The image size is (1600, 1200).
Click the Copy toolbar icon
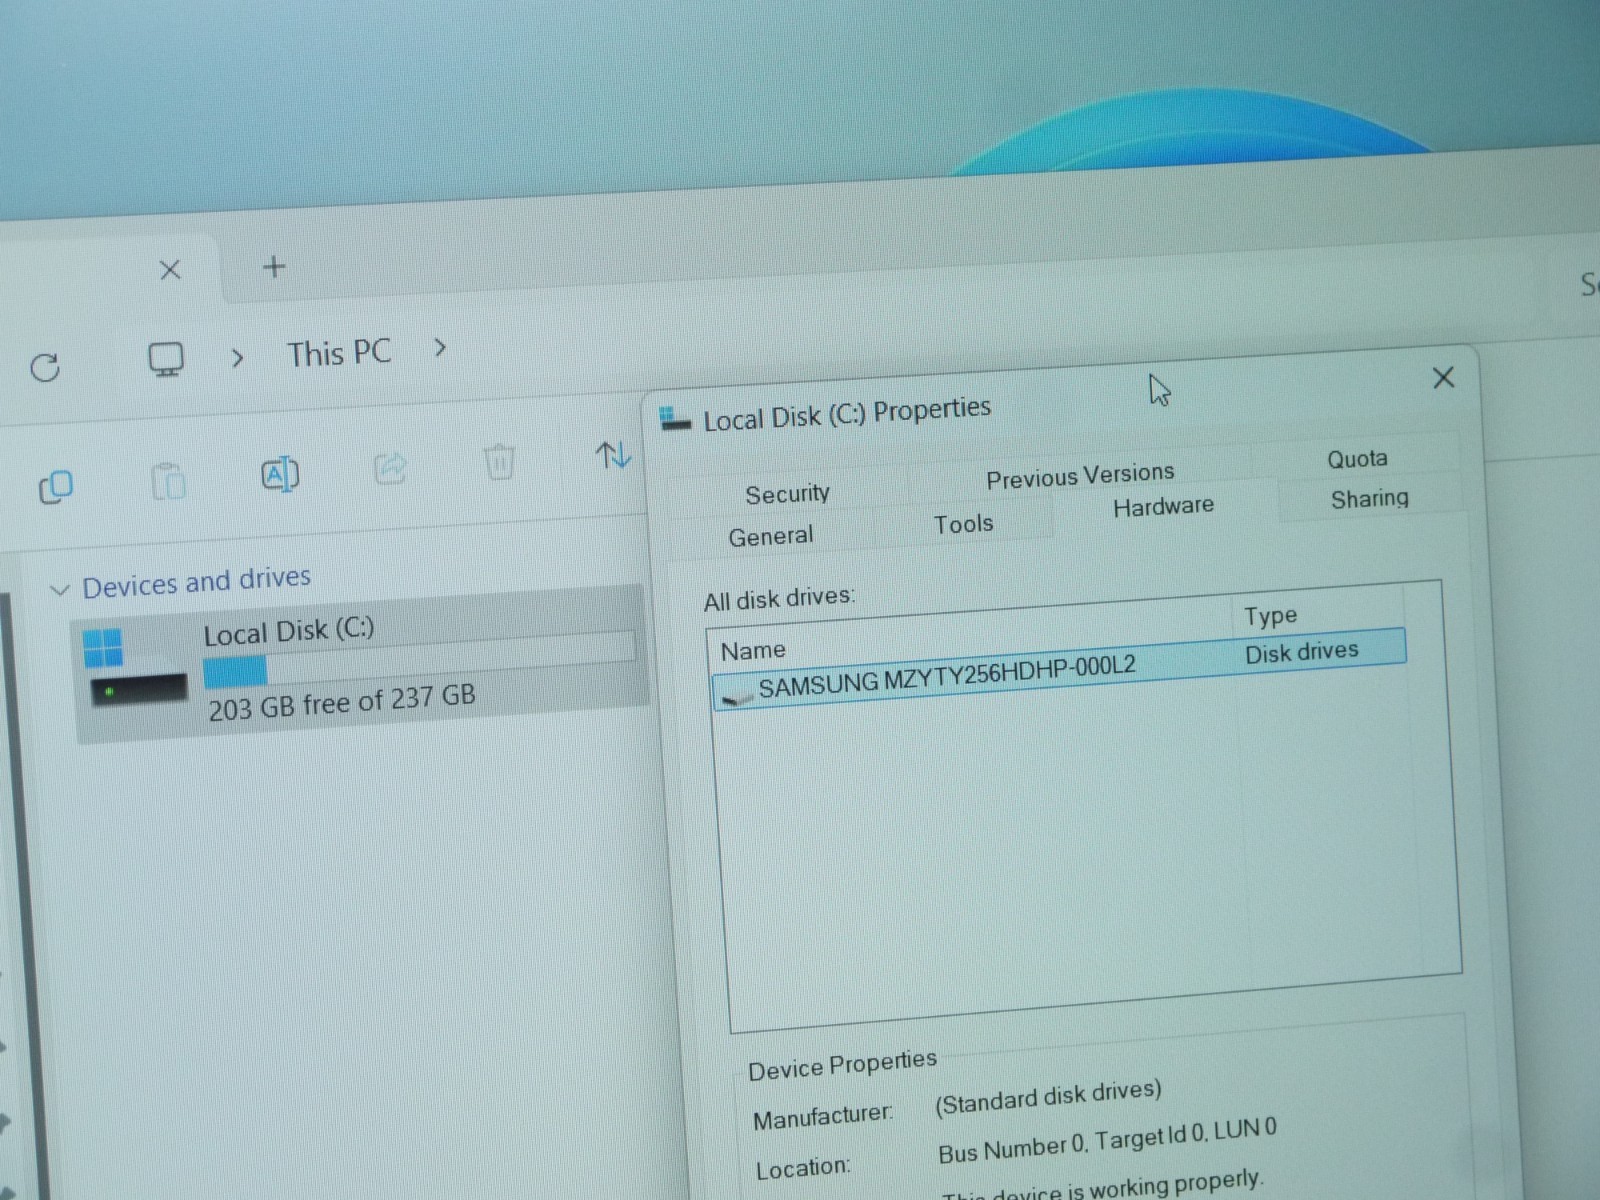pyautogui.click(x=56, y=487)
